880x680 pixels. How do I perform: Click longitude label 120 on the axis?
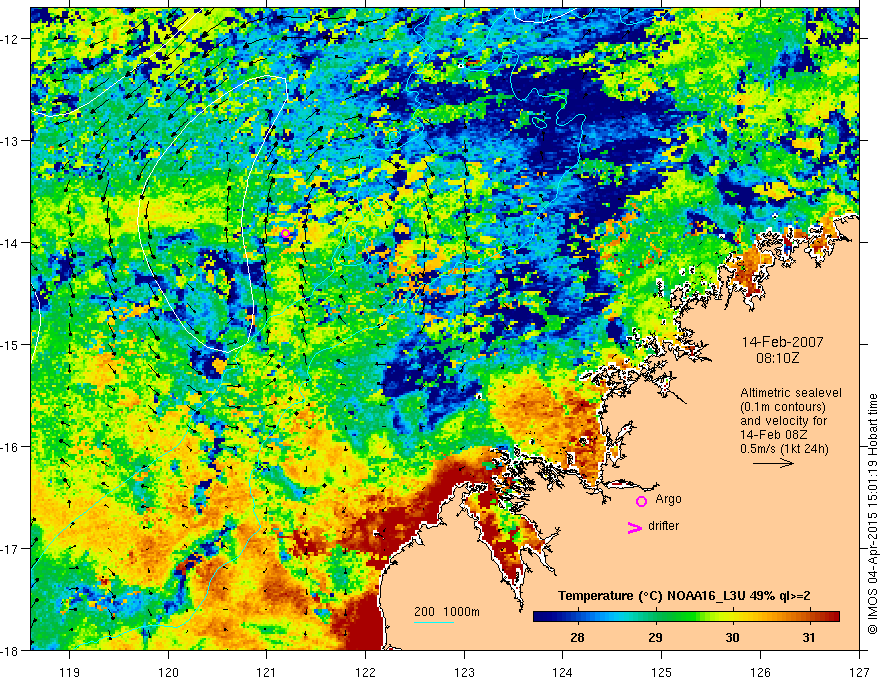[x=168, y=672]
